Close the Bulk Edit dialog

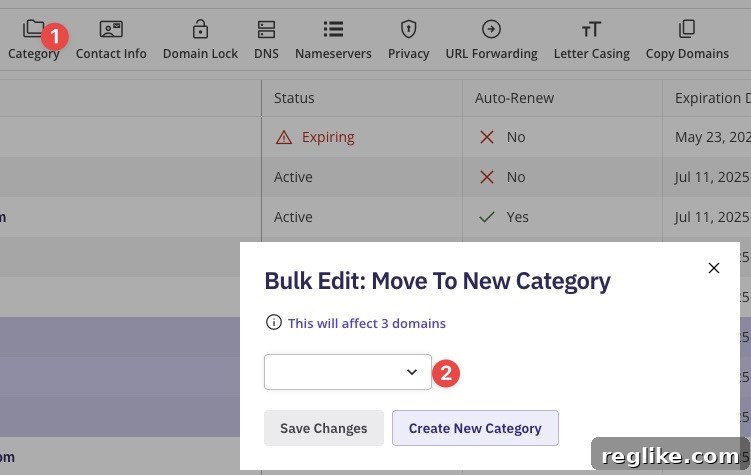point(714,268)
